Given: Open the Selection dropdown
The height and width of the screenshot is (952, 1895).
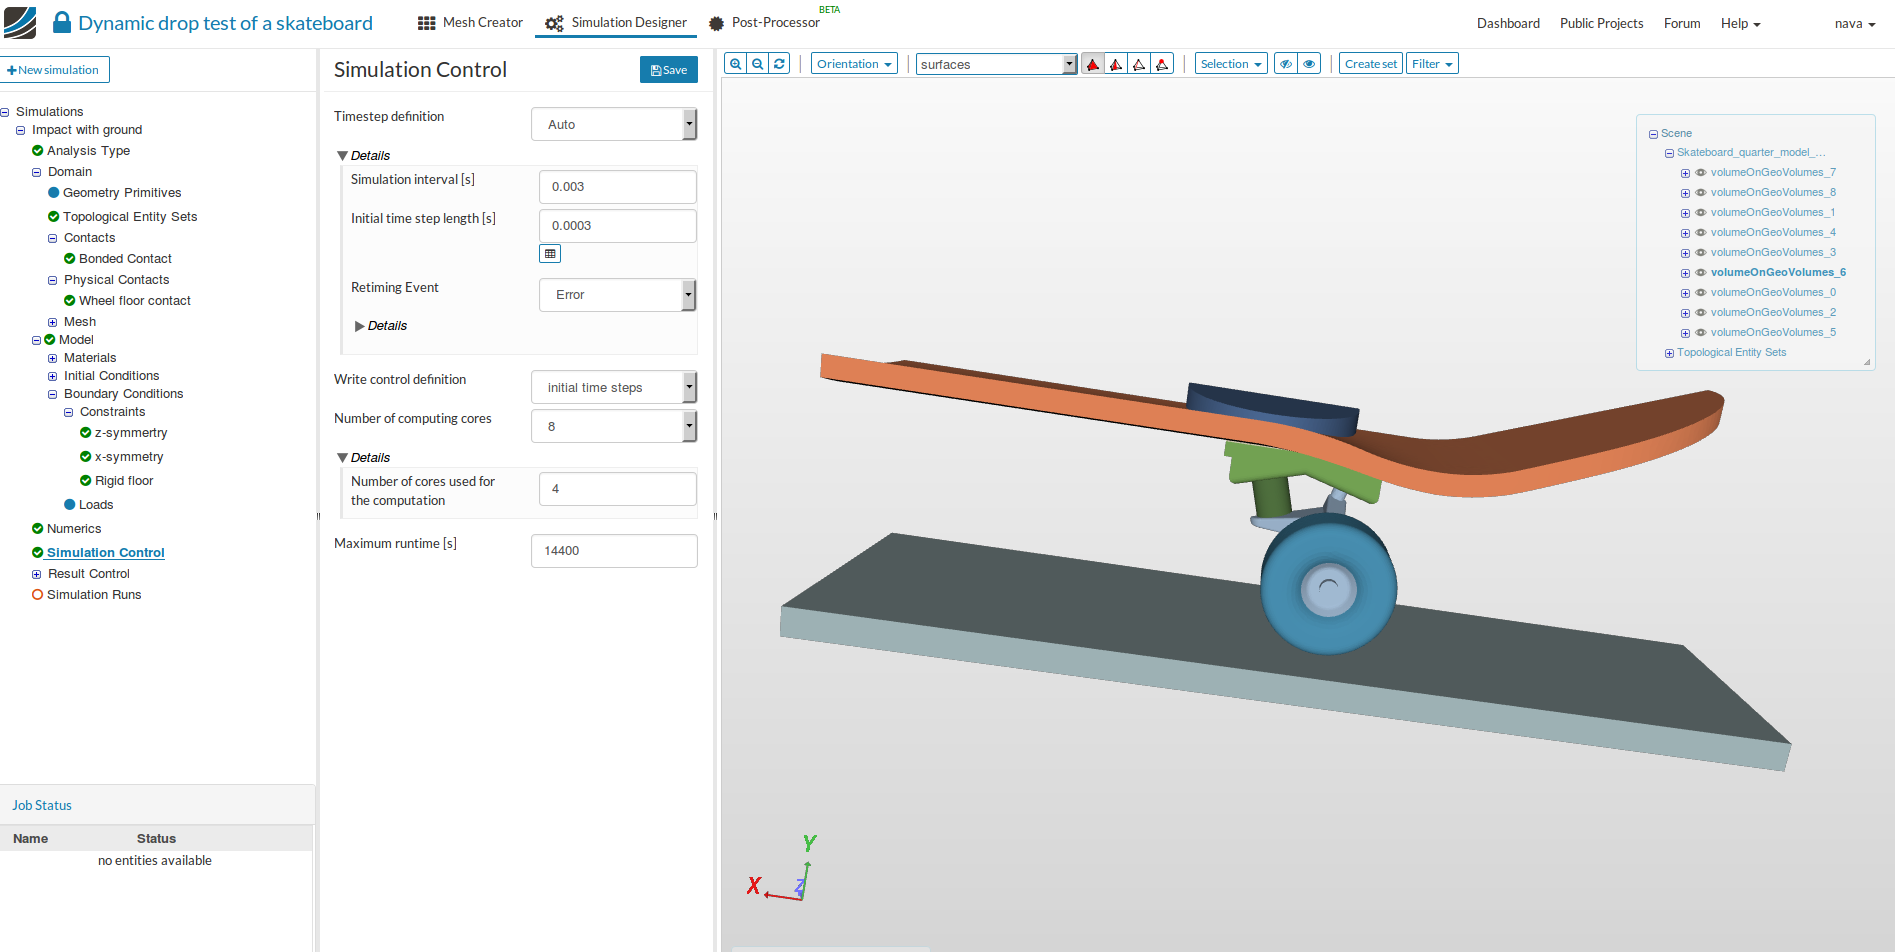Looking at the screenshot, I should 1231,64.
